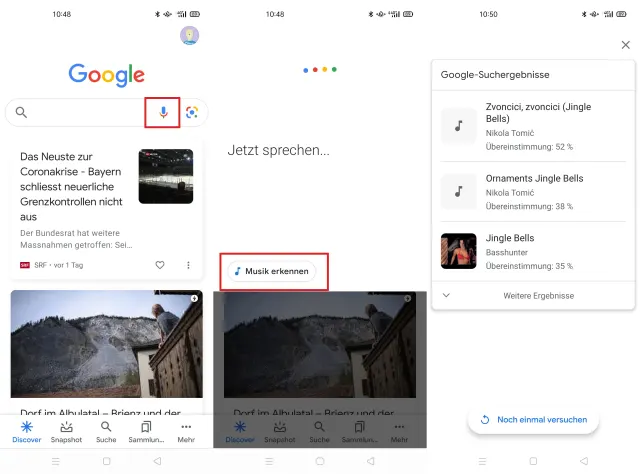Tap music note icon beside Ornaments result

pos(458,191)
